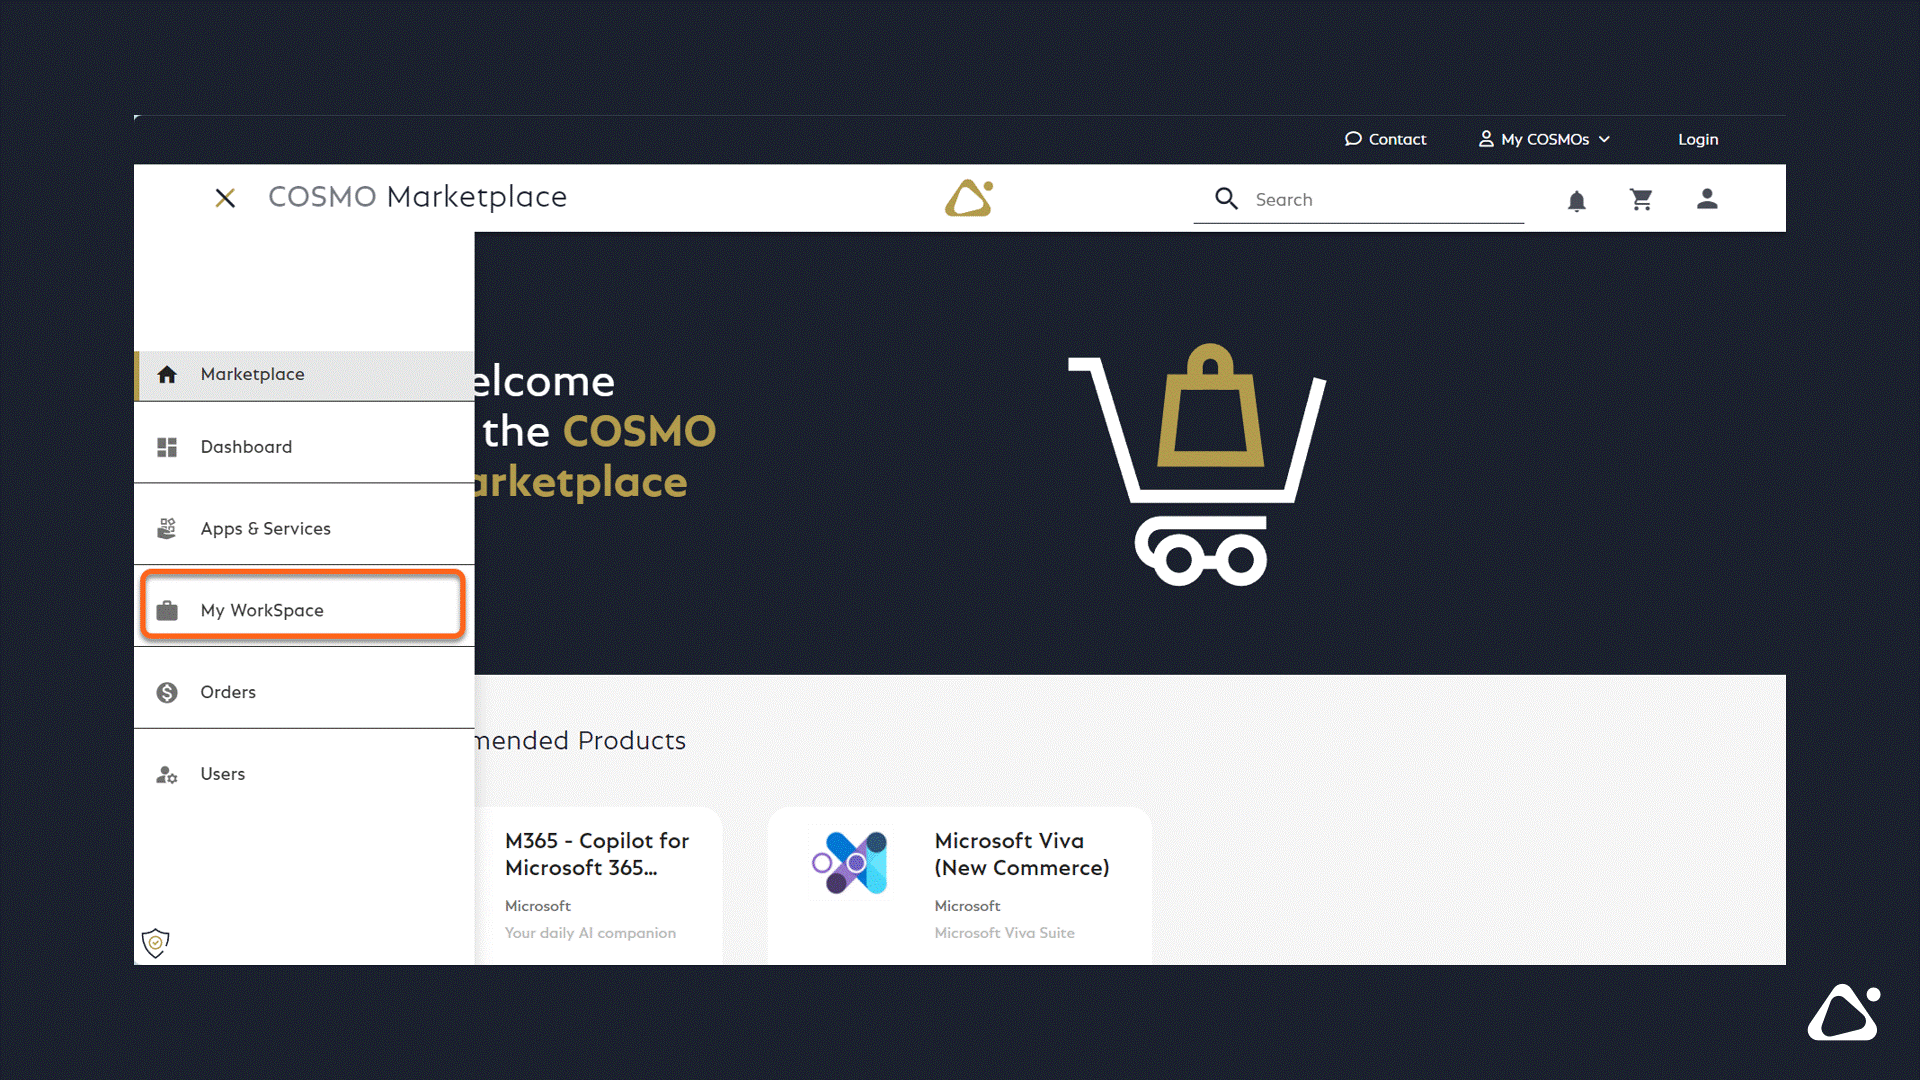Click the Login link
Screen dimensions: 1920x1080
tap(1697, 139)
